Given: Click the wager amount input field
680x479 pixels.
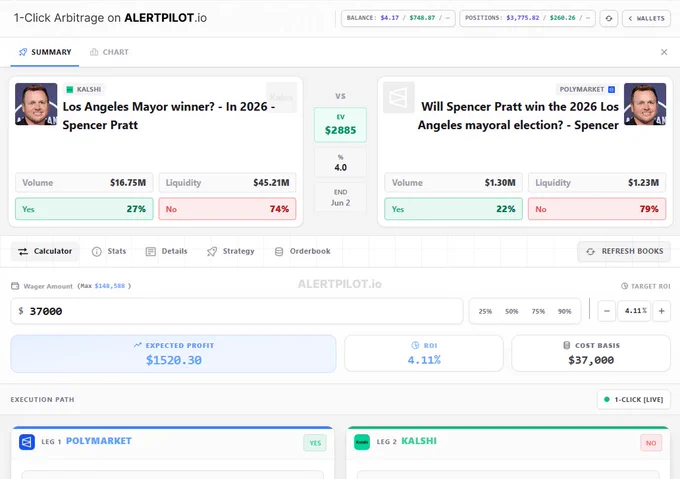Looking at the screenshot, I should tap(237, 311).
